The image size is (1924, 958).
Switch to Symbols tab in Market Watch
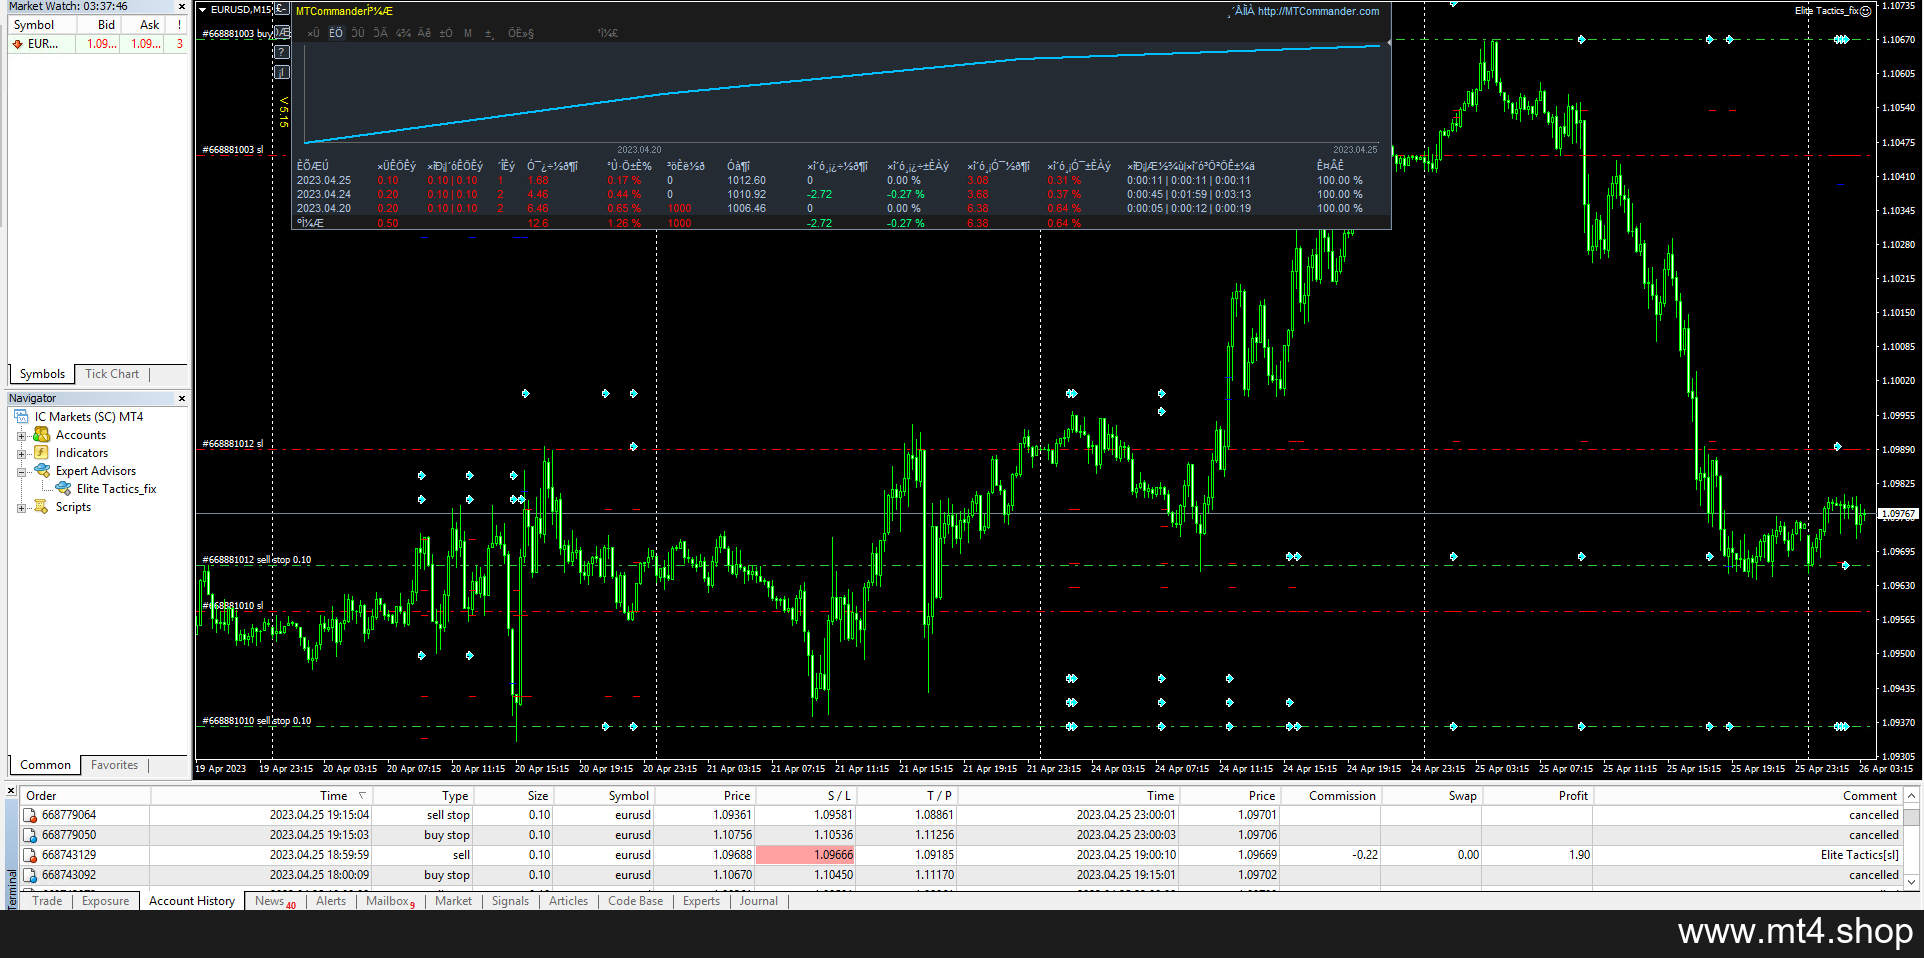tap(42, 374)
